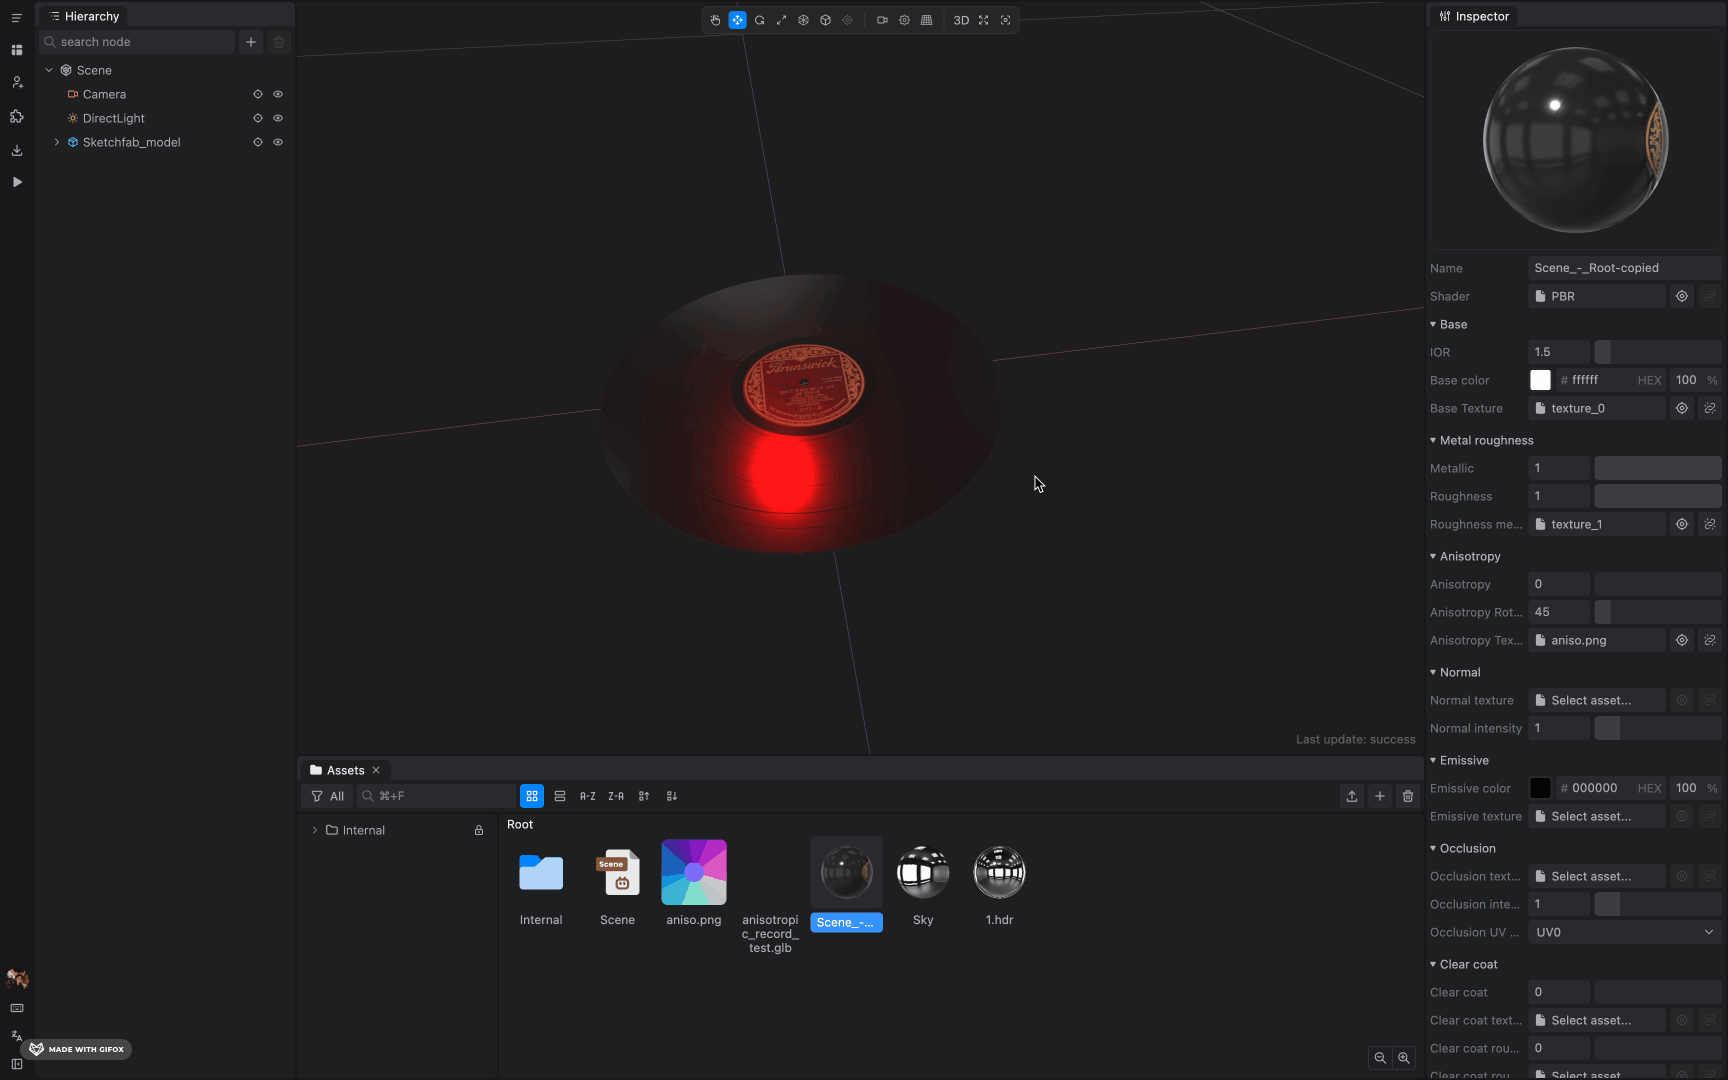Click the focus frame icon in viewport toolbar
Image resolution: width=1728 pixels, height=1080 pixels.
pyautogui.click(x=1005, y=20)
